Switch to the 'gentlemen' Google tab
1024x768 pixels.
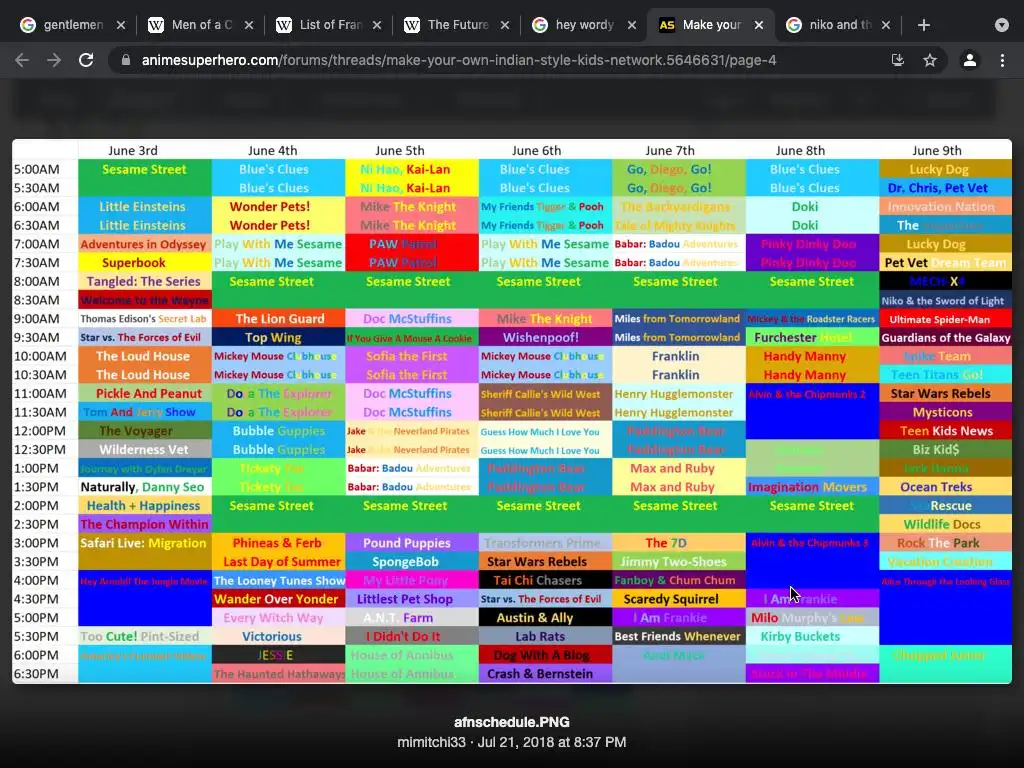72,25
